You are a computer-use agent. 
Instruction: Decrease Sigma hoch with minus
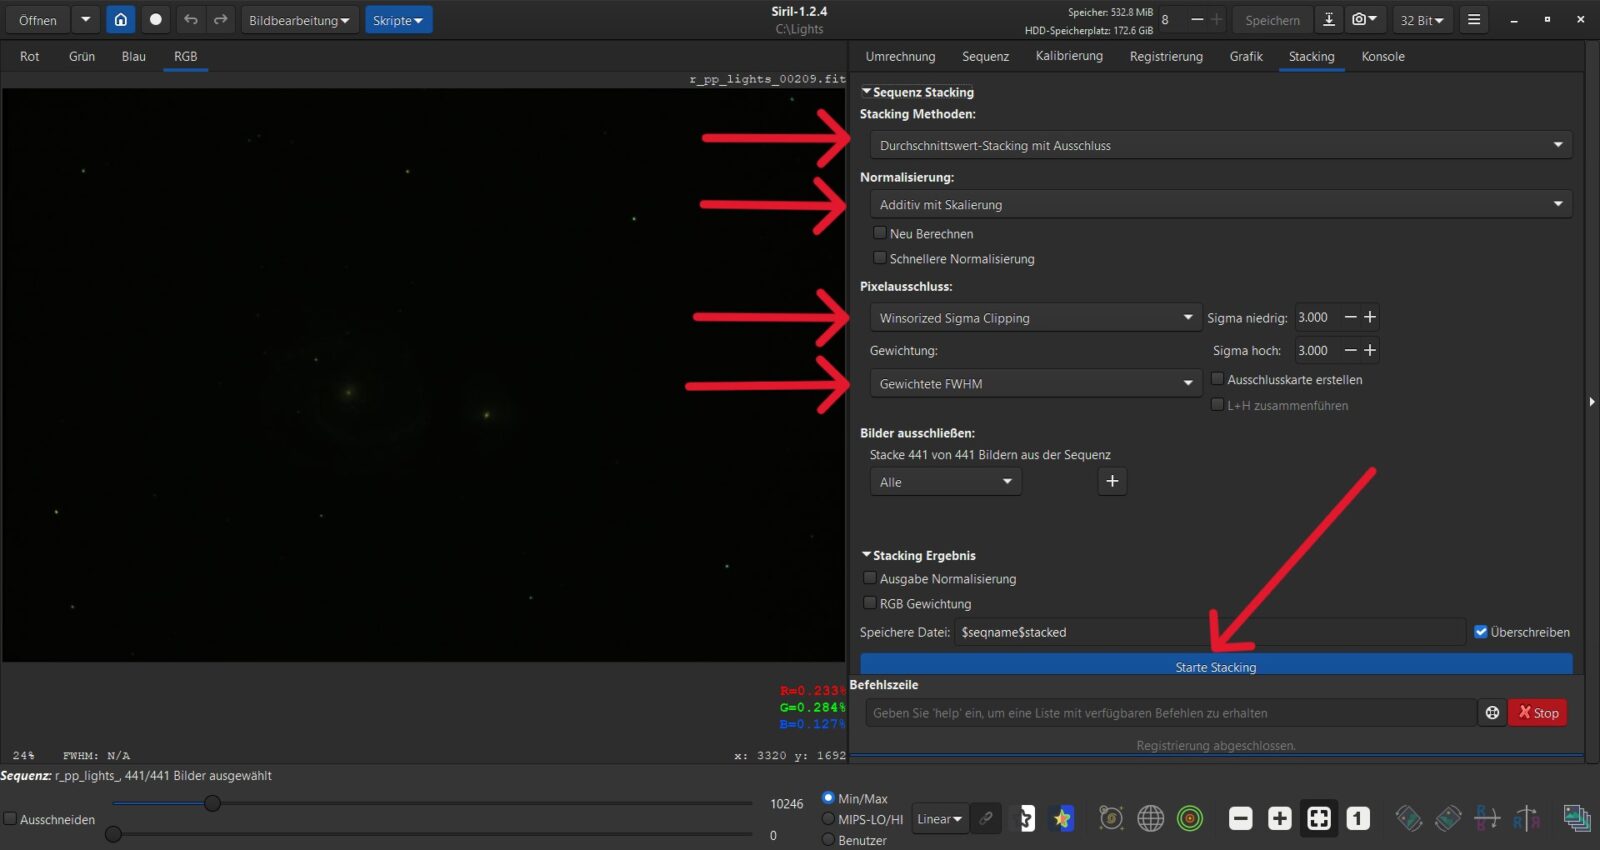[1351, 350]
